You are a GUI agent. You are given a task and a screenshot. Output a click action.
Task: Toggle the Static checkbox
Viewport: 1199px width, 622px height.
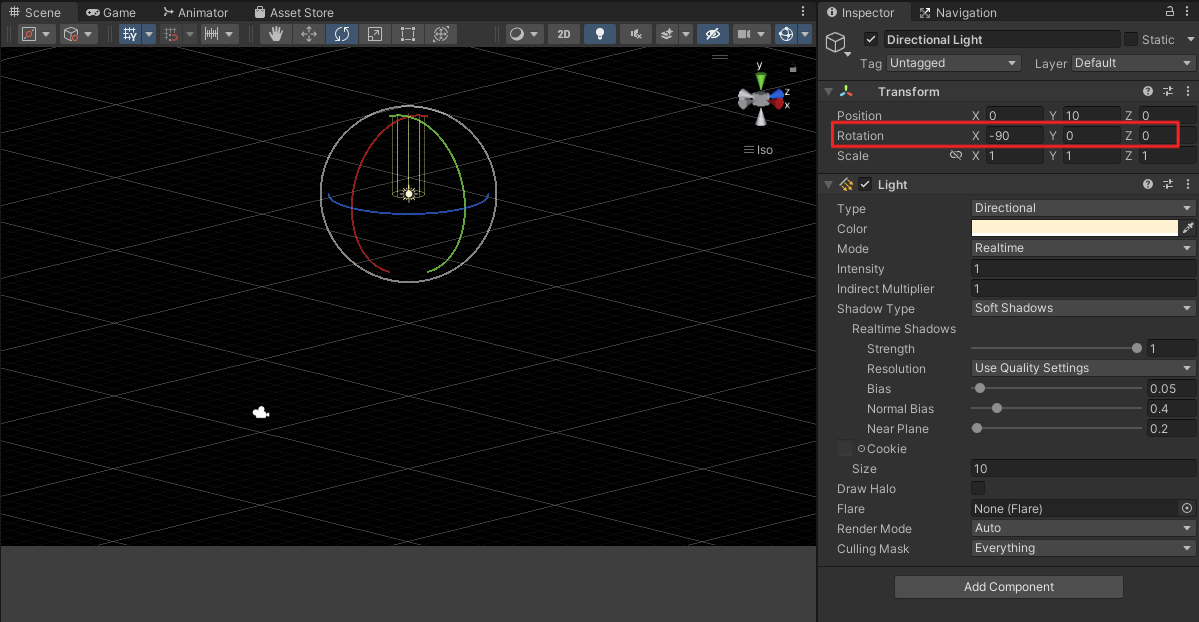(1131, 39)
